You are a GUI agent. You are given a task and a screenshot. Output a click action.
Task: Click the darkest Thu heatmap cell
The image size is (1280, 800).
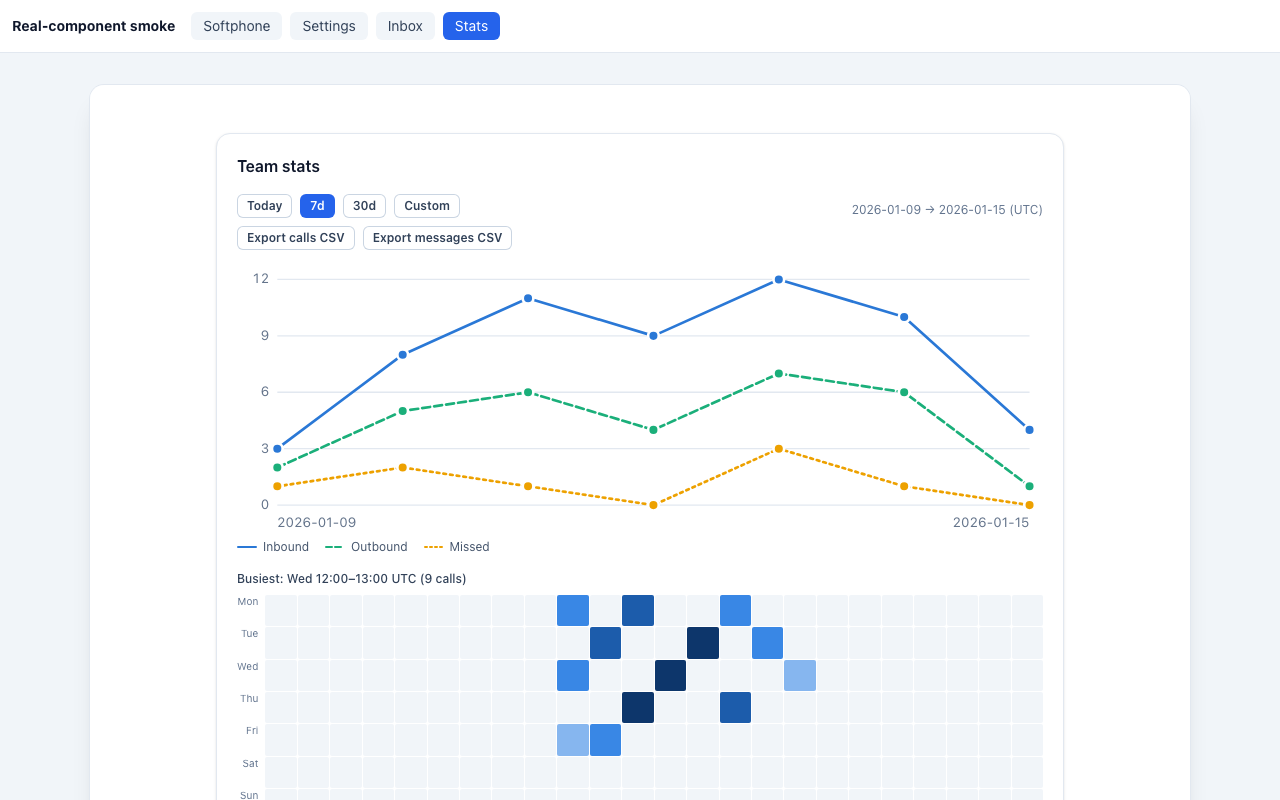pos(638,708)
